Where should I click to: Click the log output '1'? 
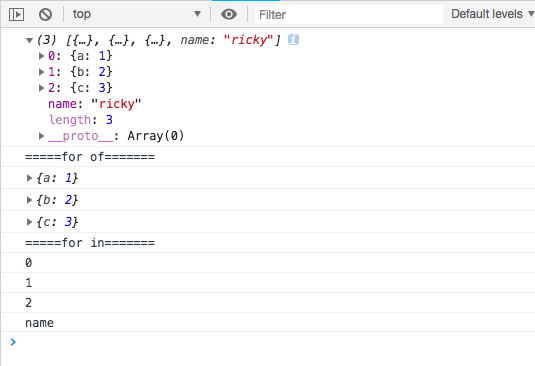pyautogui.click(x=29, y=283)
